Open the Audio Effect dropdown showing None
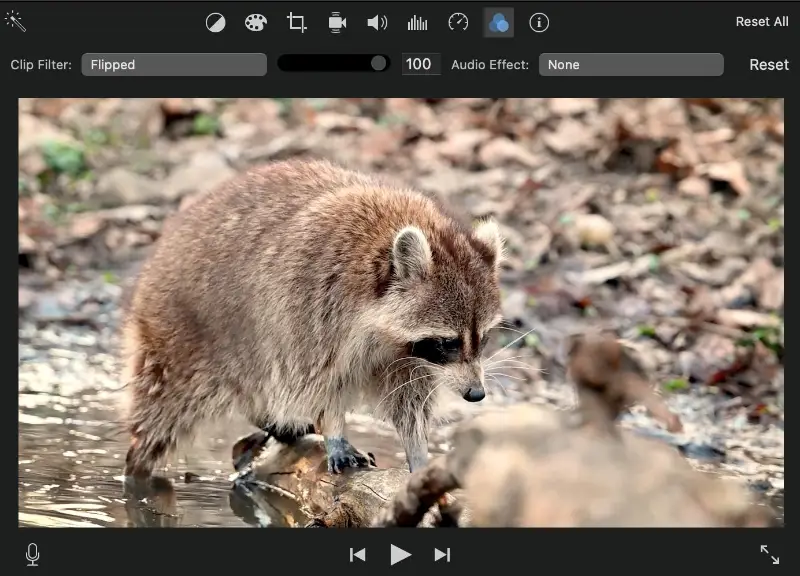This screenshot has height=576, width=800. 631,64
